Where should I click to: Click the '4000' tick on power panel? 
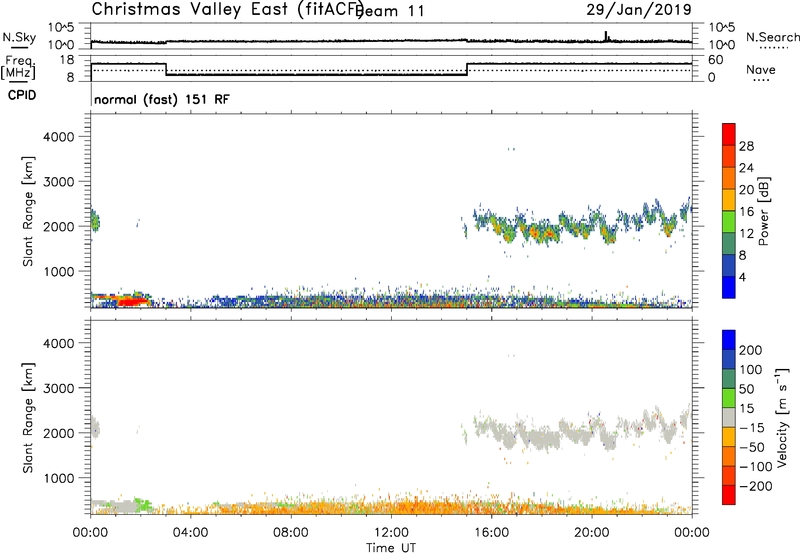(58, 137)
